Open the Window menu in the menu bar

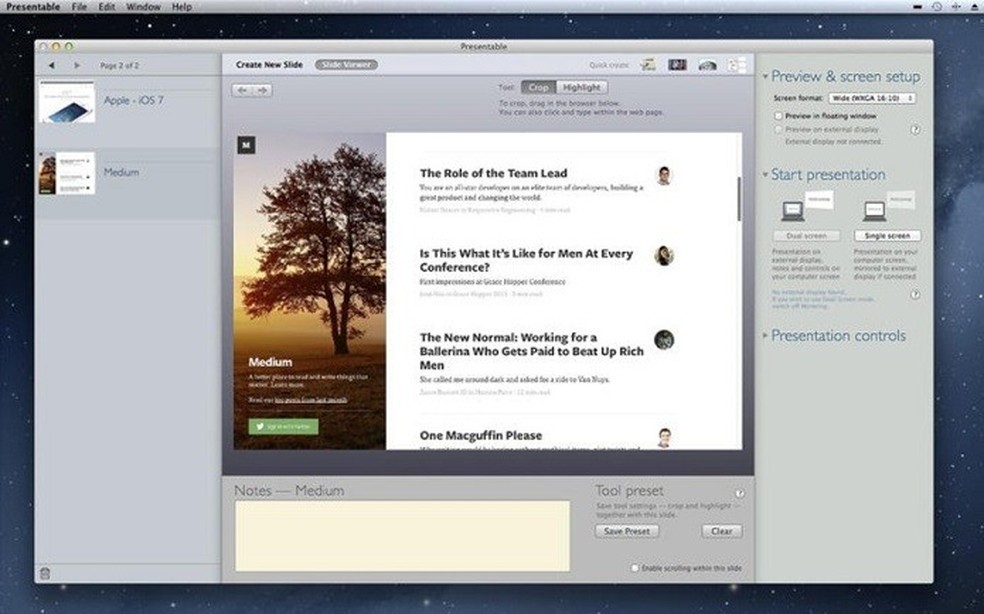pyautogui.click(x=143, y=6)
